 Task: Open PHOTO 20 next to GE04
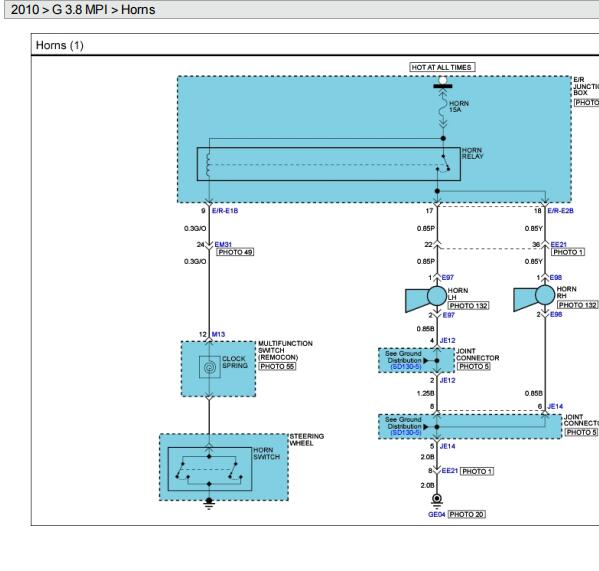point(466,514)
